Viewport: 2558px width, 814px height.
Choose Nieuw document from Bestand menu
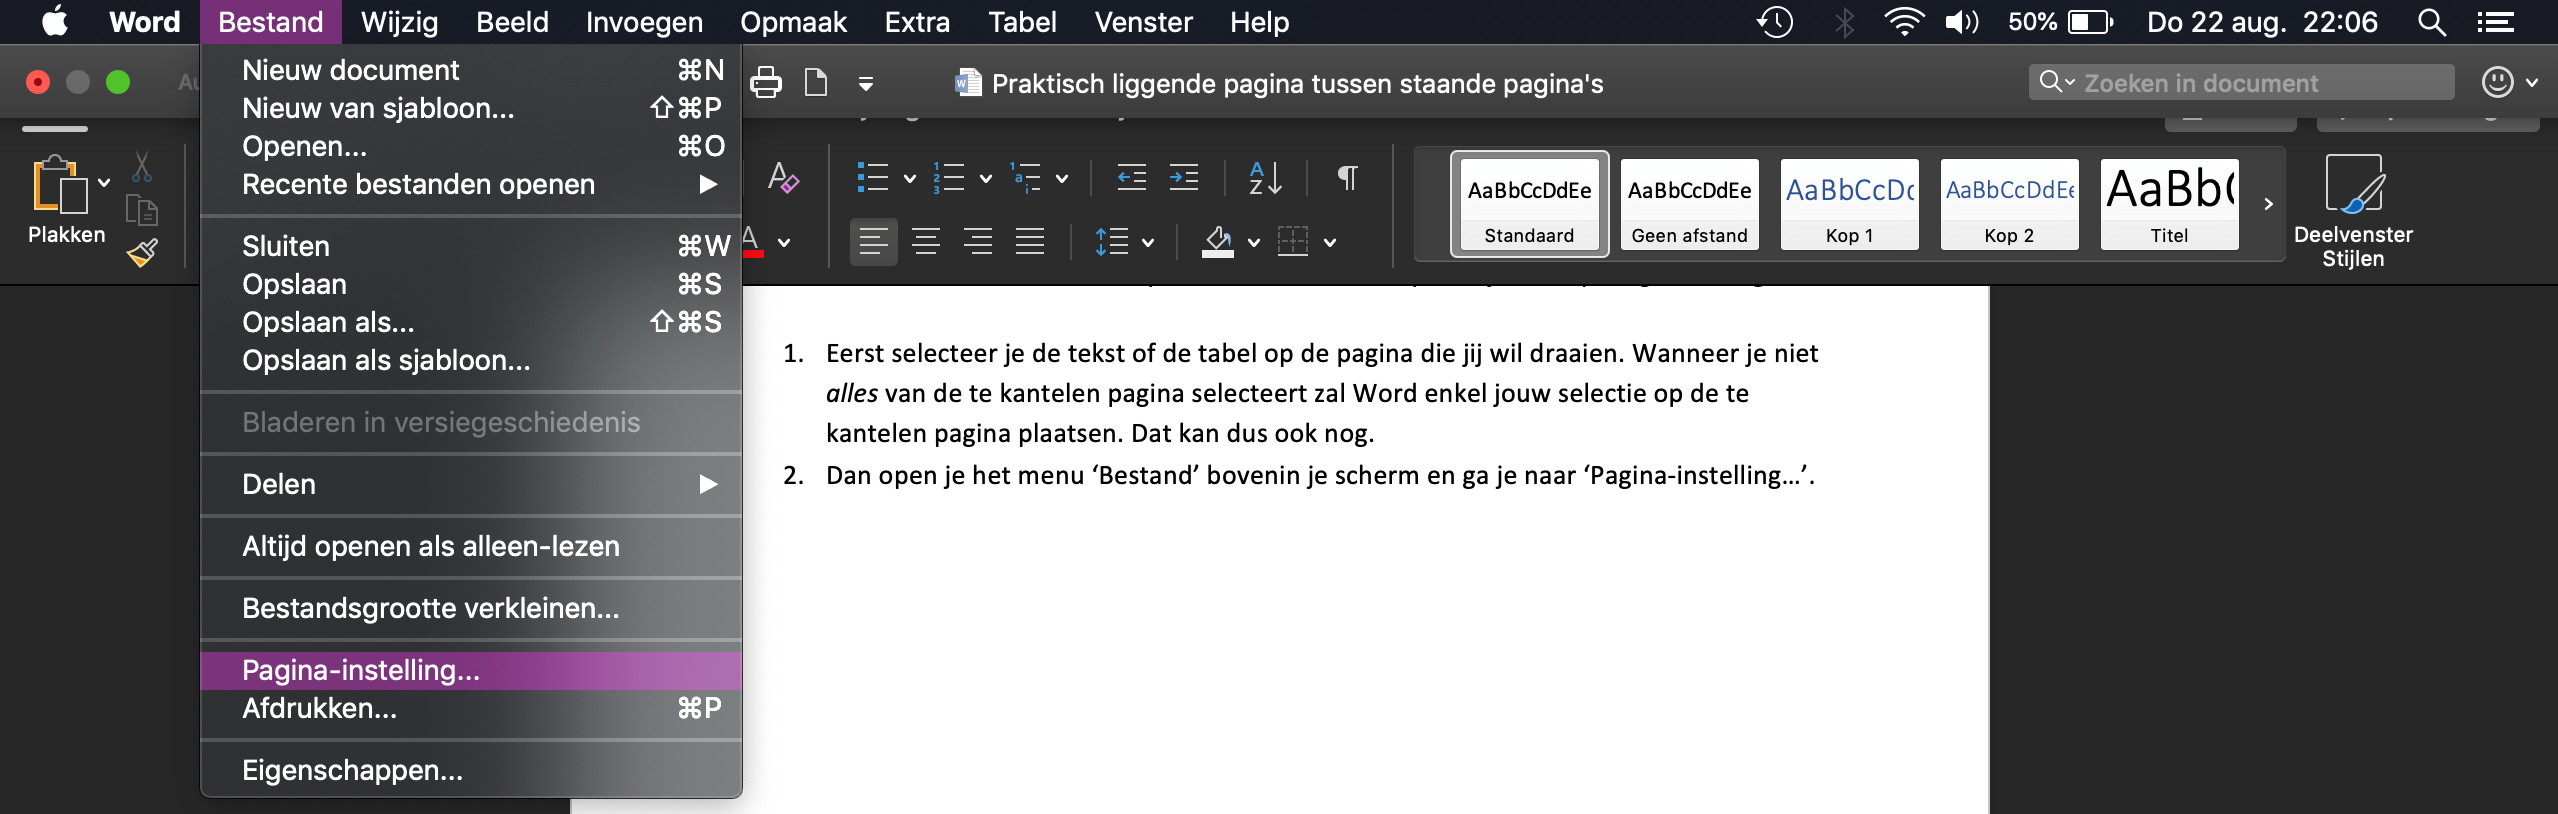(471, 70)
